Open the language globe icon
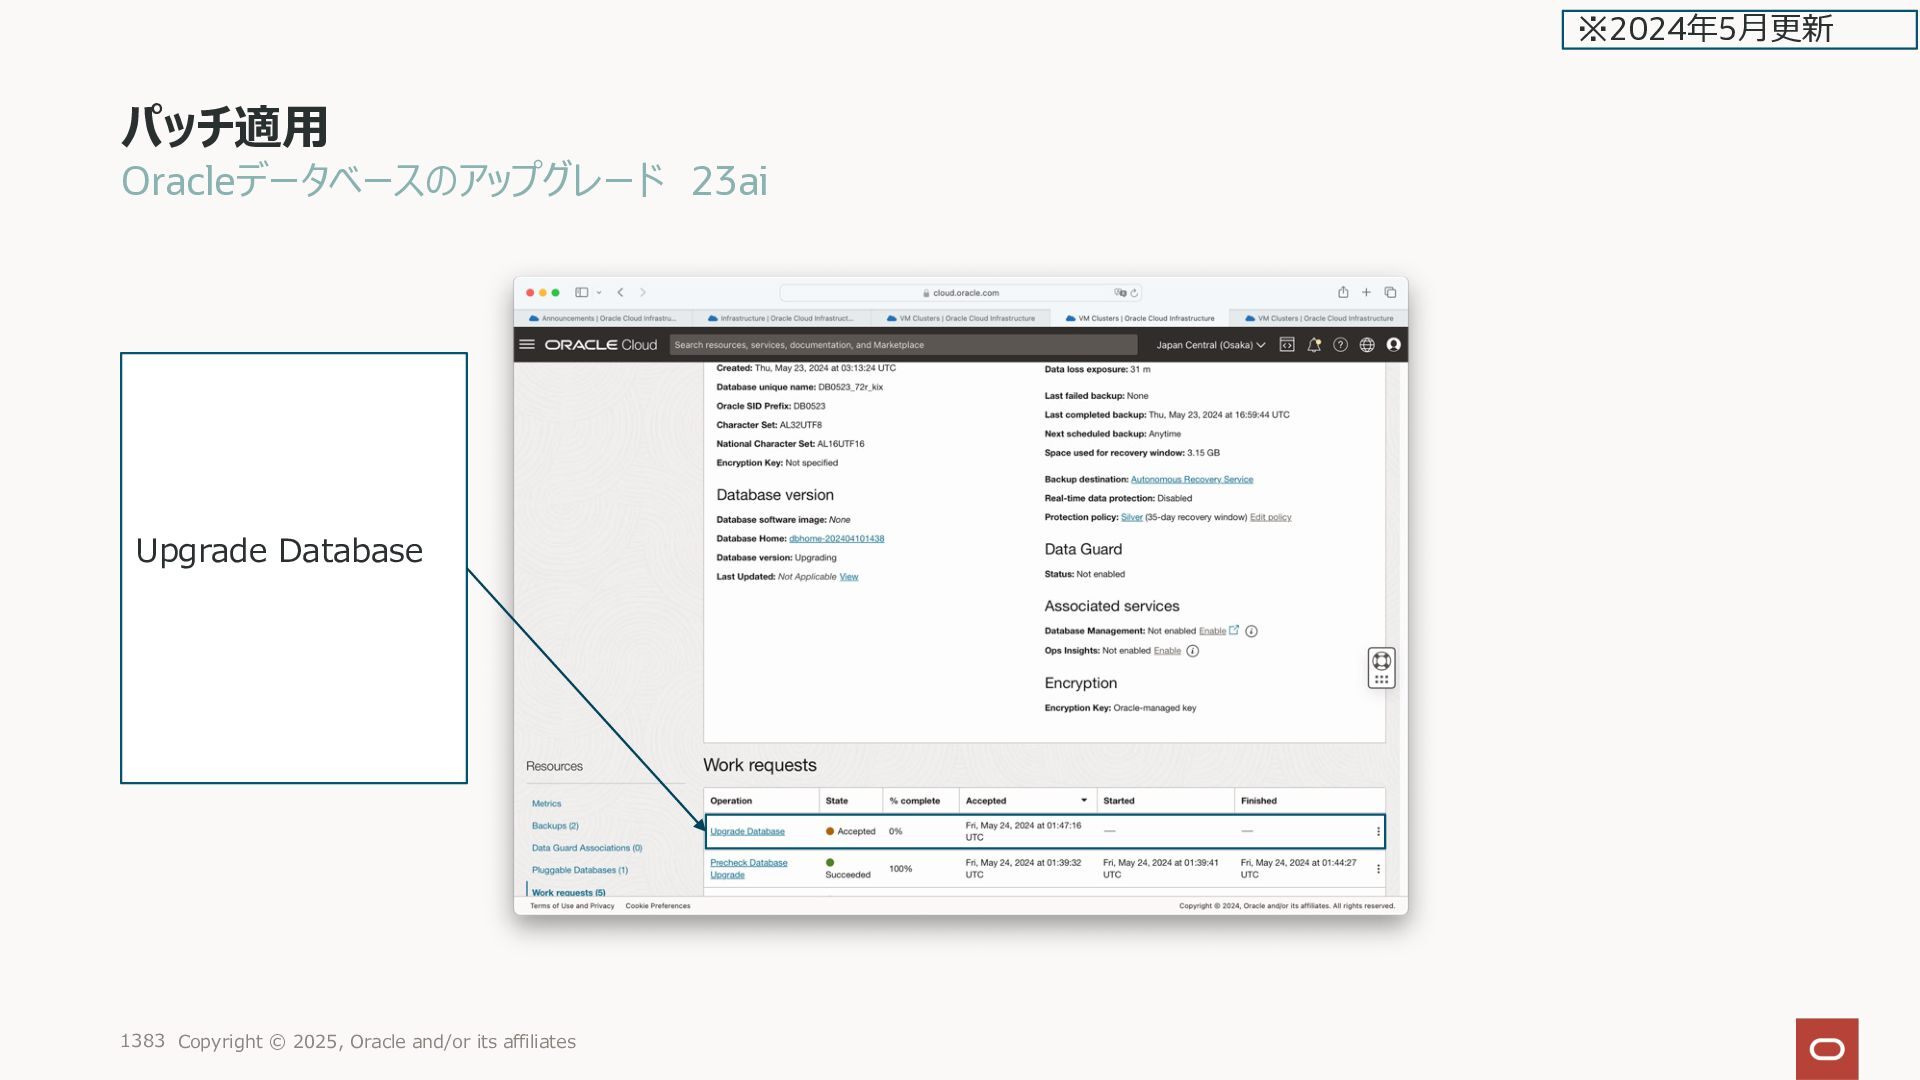The height and width of the screenshot is (1080, 1920). [x=1367, y=344]
